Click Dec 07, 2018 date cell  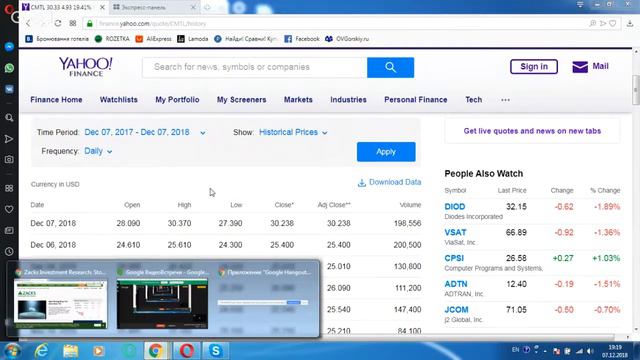[53, 223]
